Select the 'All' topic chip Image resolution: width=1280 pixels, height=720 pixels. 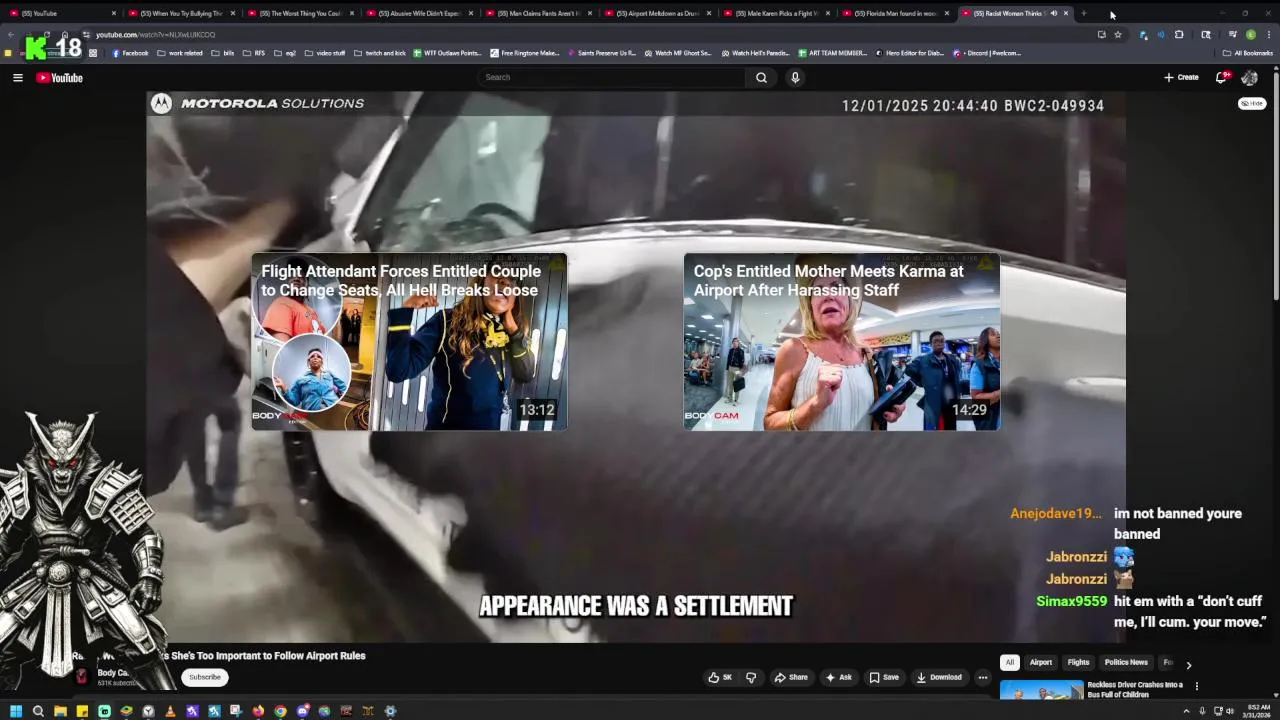[x=1010, y=662]
